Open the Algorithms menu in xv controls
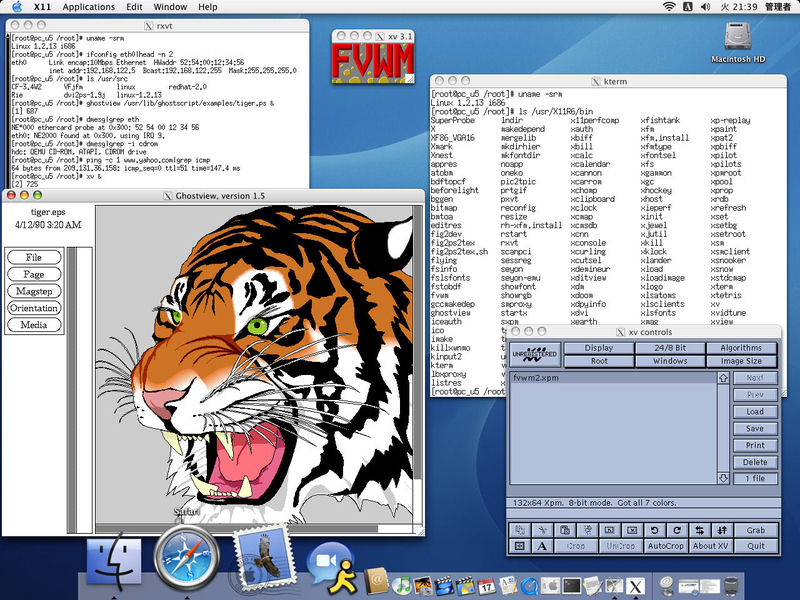800x600 pixels. [741, 348]
